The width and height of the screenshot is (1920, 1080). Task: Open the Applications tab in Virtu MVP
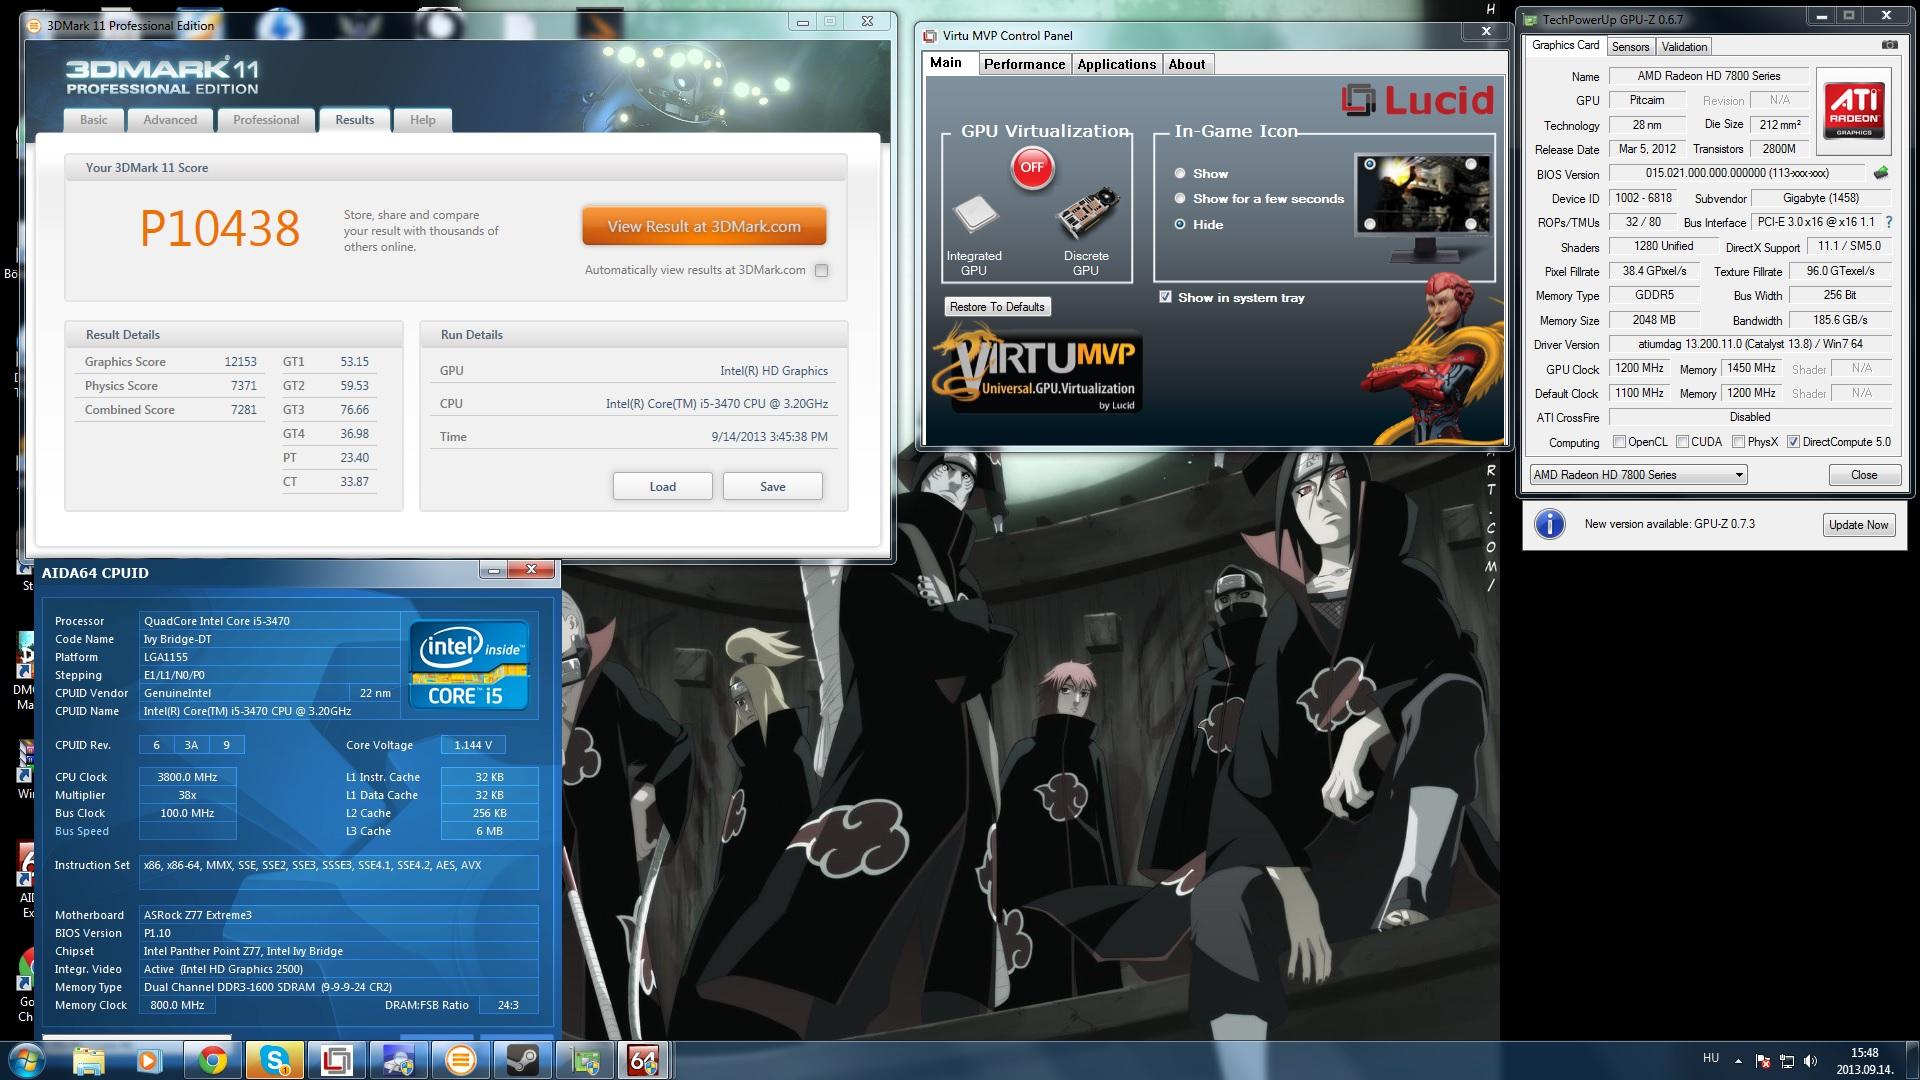[1117, 64]
